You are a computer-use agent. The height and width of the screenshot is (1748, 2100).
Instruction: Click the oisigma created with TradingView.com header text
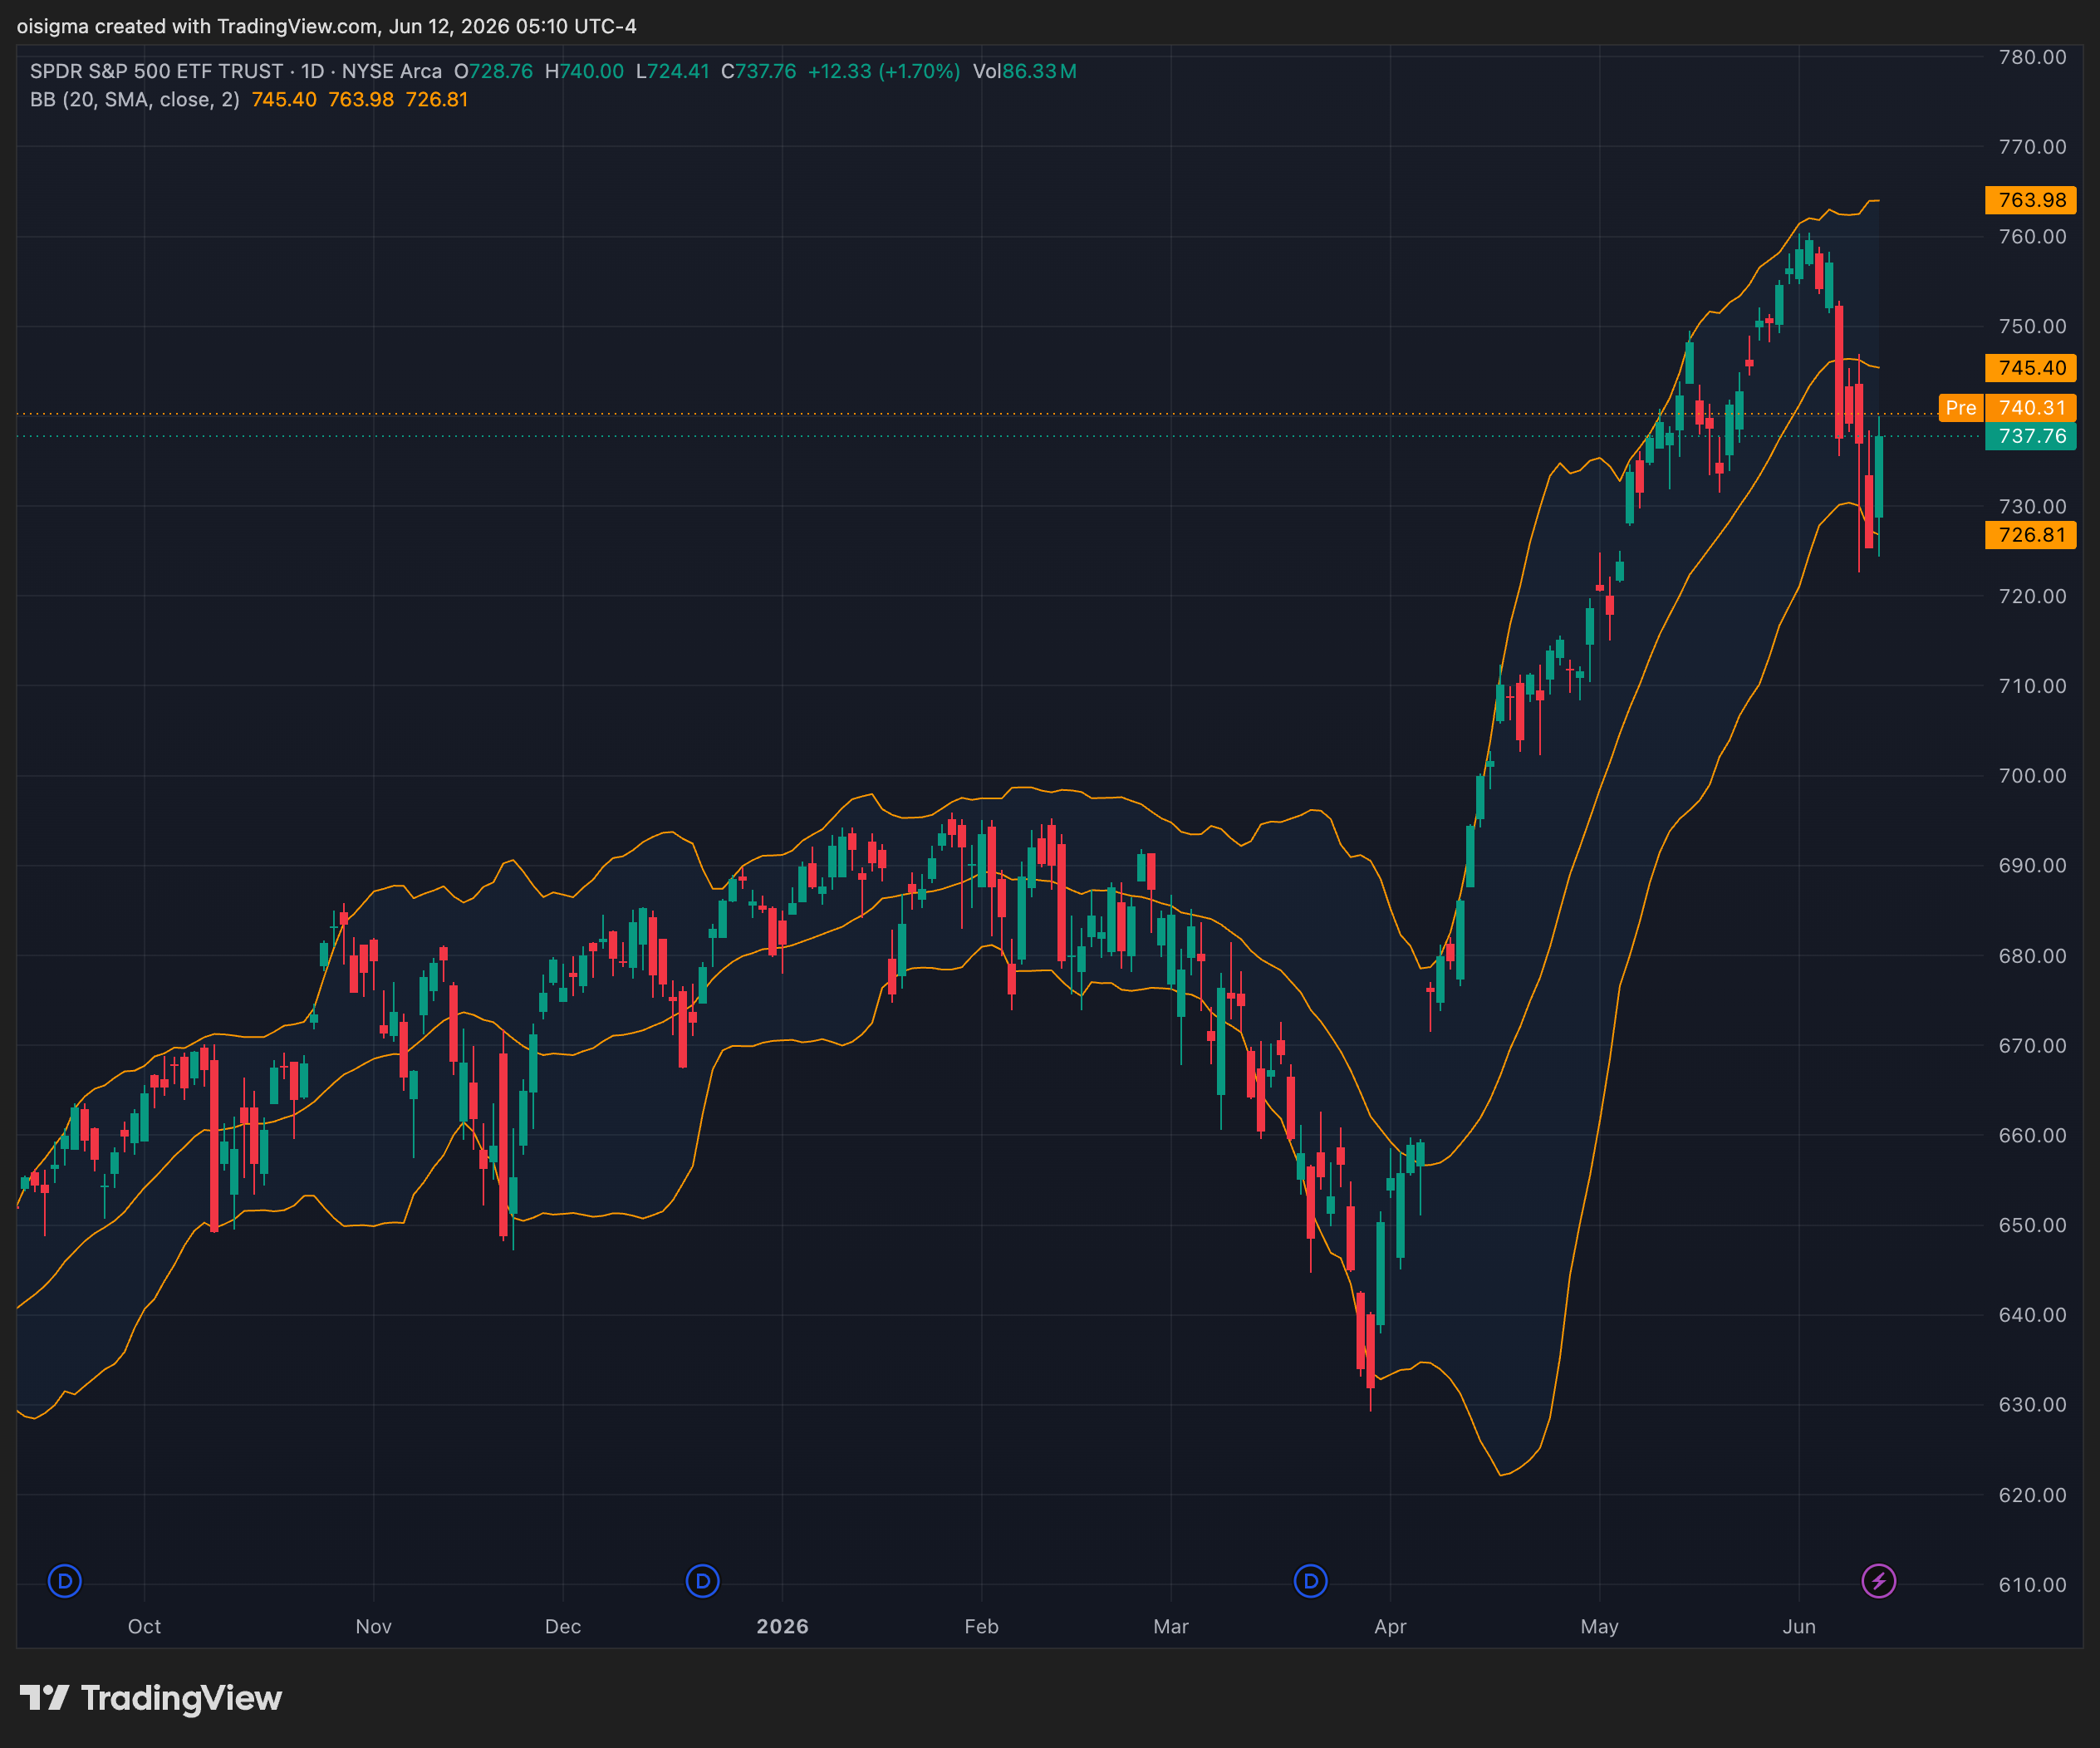point(327,26)
